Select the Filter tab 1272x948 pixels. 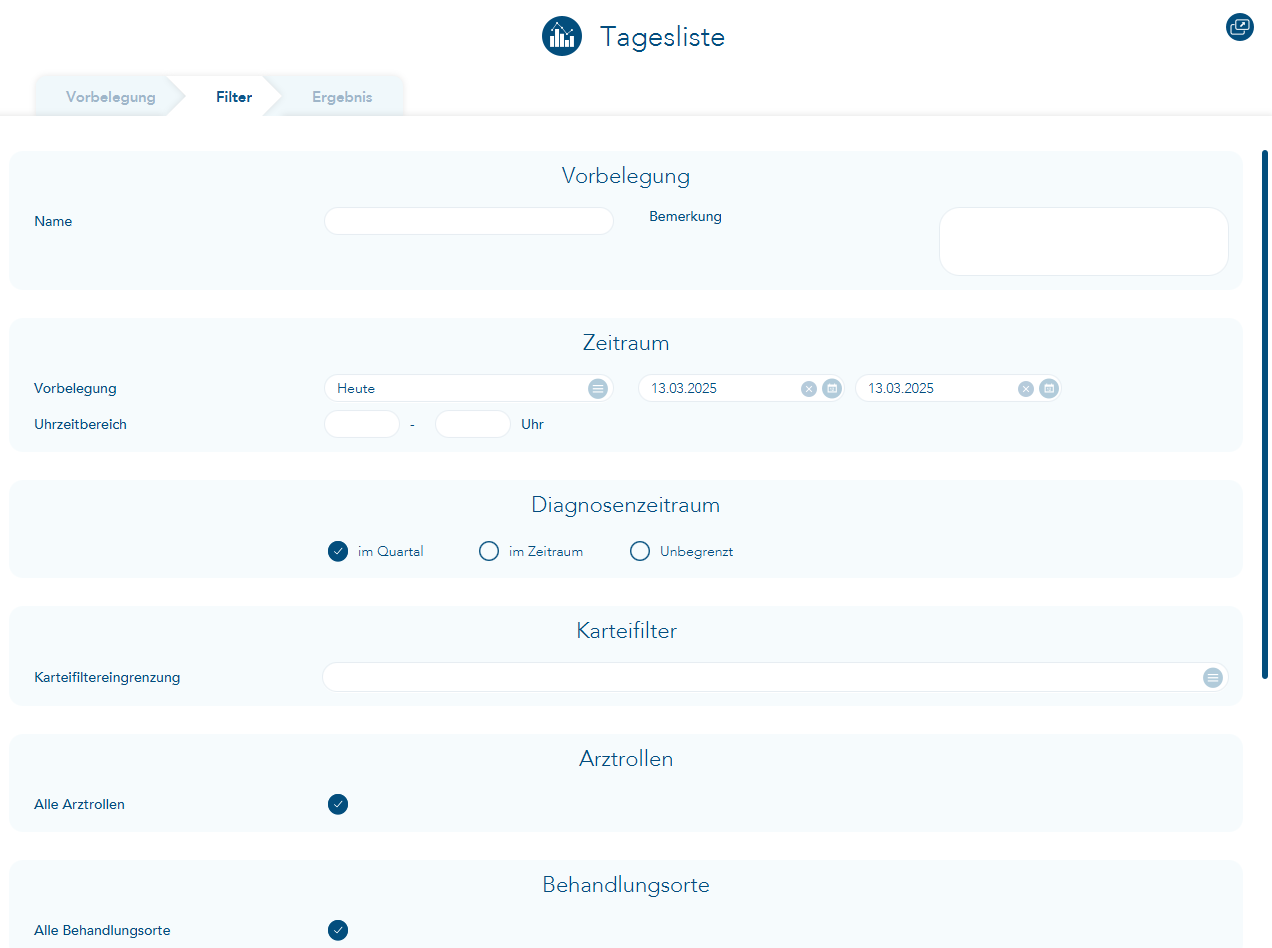233,97
